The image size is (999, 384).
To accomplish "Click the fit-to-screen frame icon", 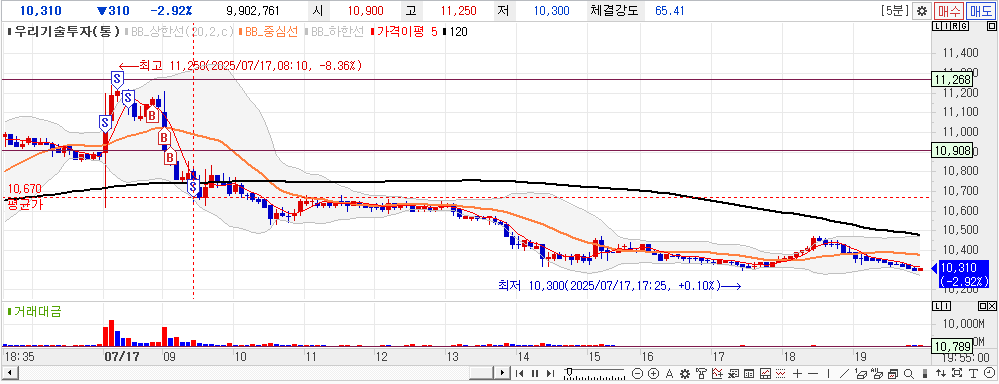I will [x=957, y=373].
